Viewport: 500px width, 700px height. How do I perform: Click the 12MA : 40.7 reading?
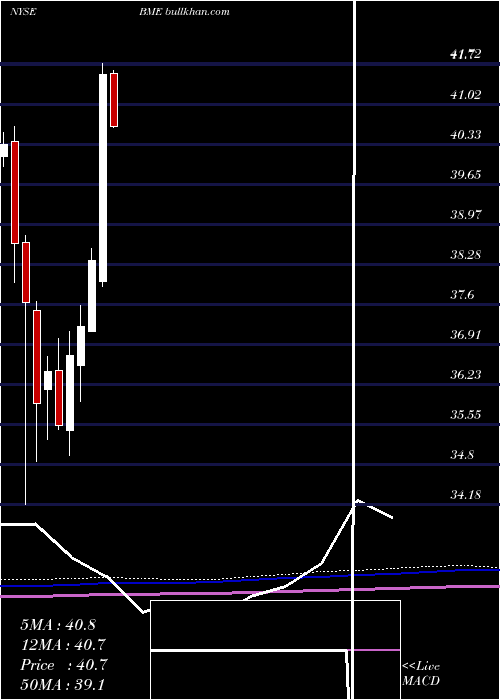pyautogui.click(x=63, y=645)
